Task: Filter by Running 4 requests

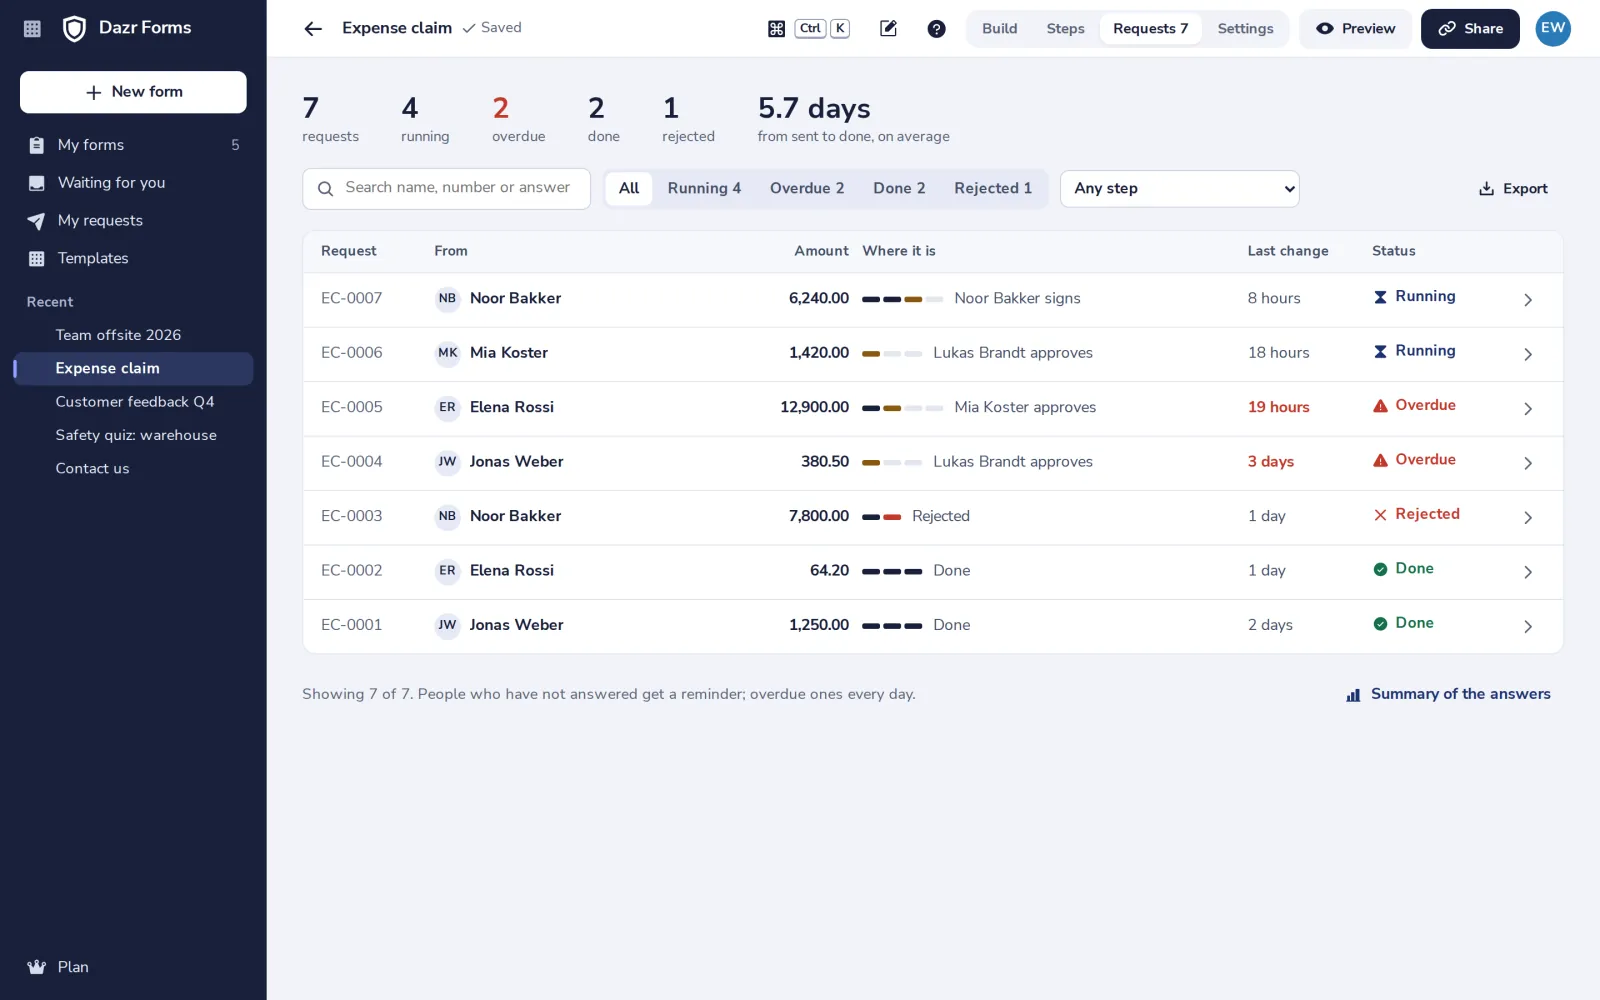Action: [704, 188]
